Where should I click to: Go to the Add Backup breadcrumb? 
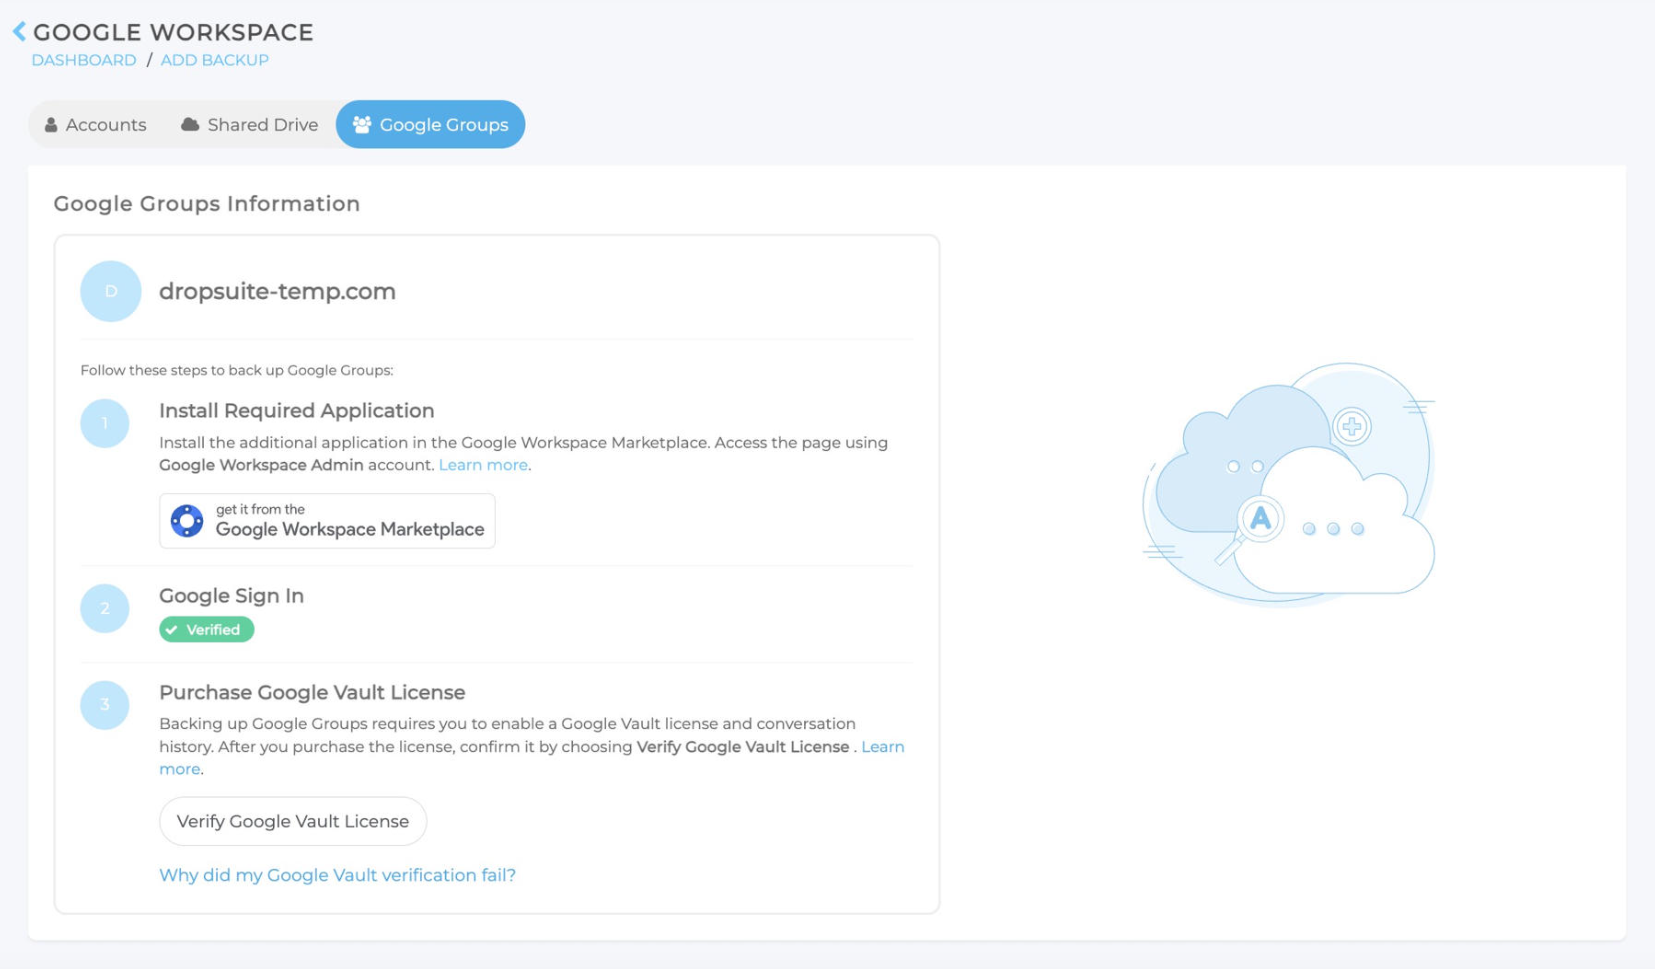(214, 60)
